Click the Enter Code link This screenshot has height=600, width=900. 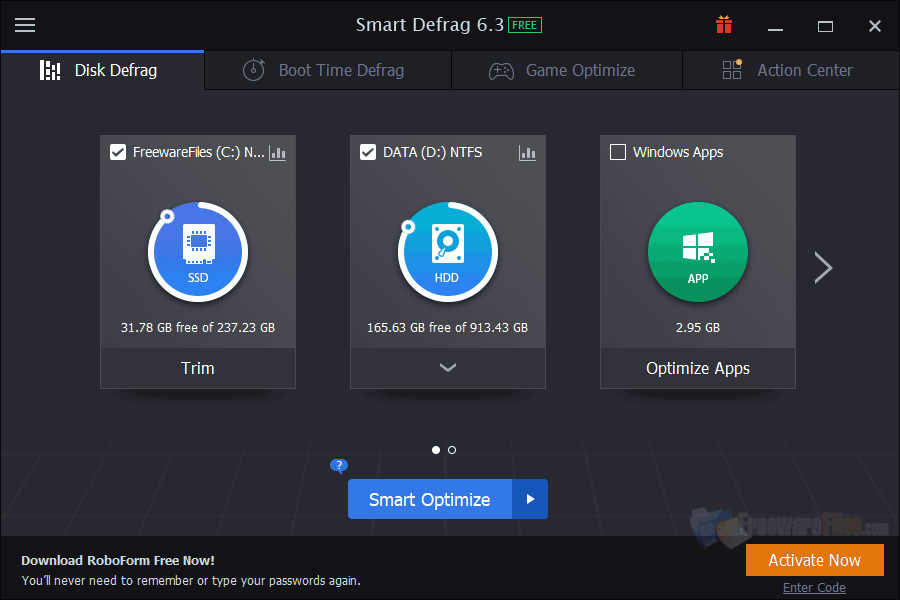(x=814, y=587)
